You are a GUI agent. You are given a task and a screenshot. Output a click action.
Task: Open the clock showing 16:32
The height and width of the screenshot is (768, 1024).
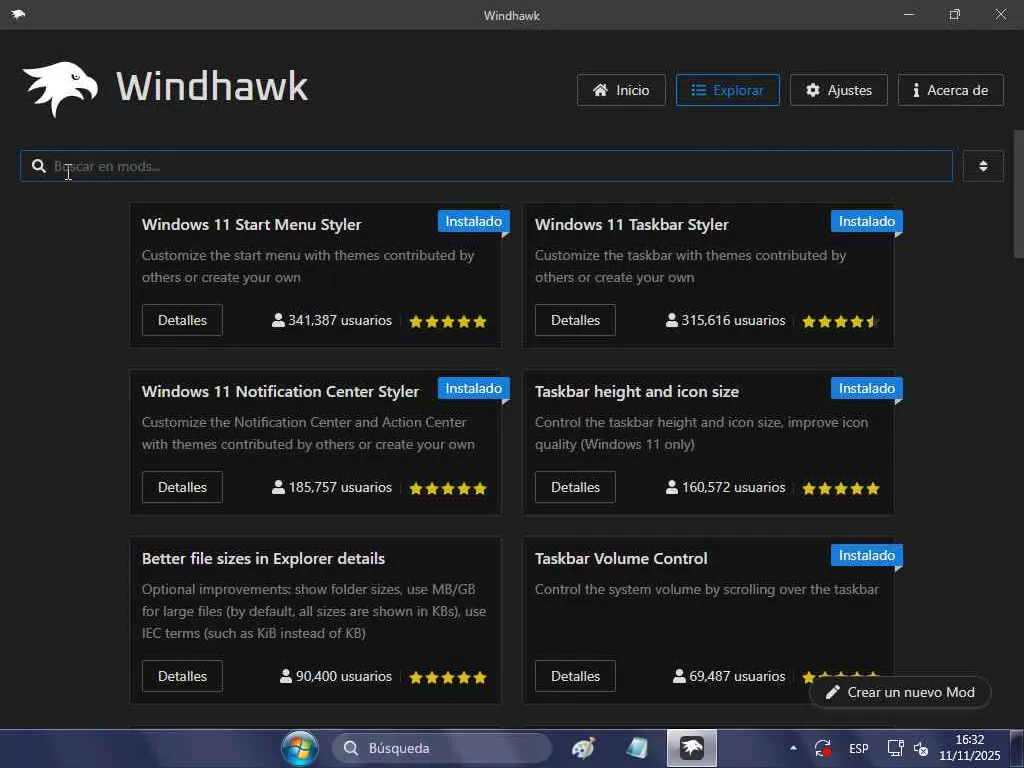970,748
